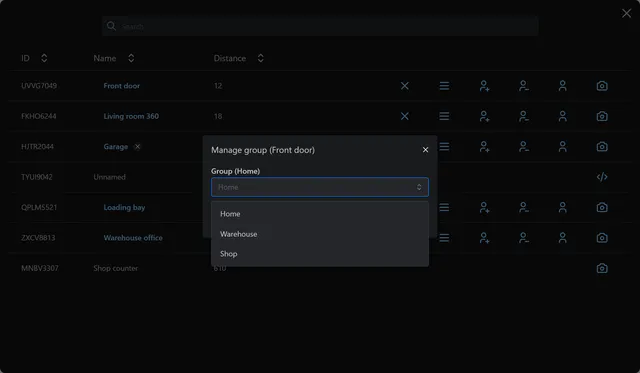Open the Garage camera link
Viewport: 640px width, 373px height.
[116, 147]
